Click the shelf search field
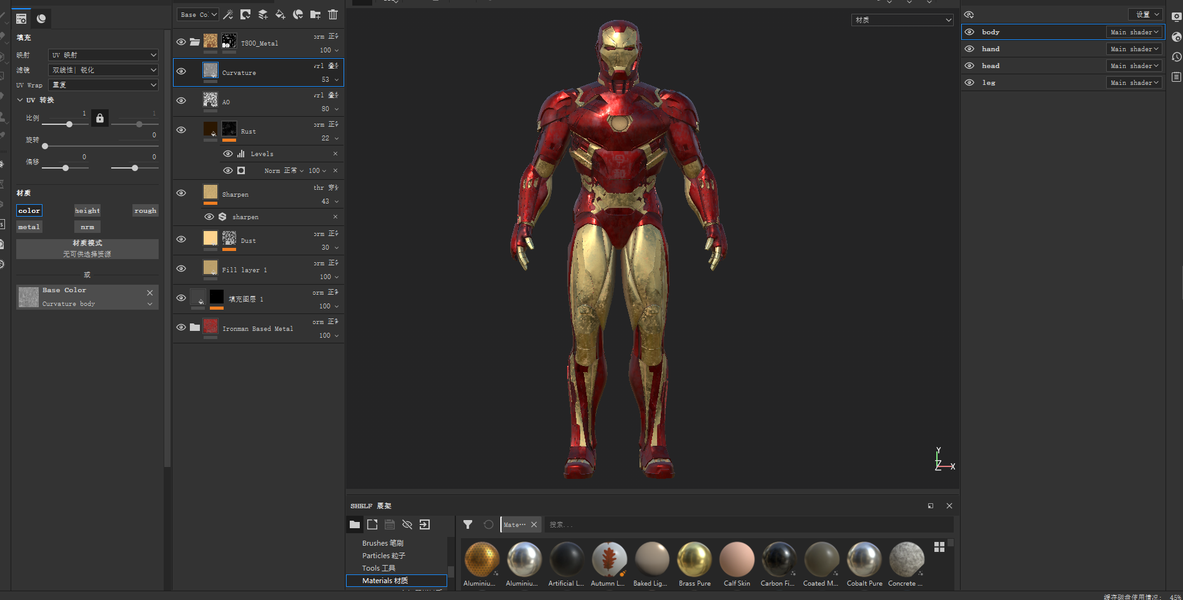The image size is (1183, 600). point(748,525)
